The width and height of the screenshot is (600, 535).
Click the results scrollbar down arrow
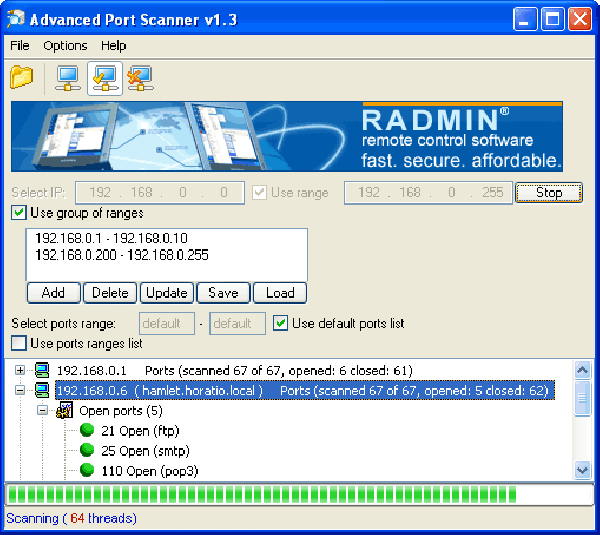point(582,470)
